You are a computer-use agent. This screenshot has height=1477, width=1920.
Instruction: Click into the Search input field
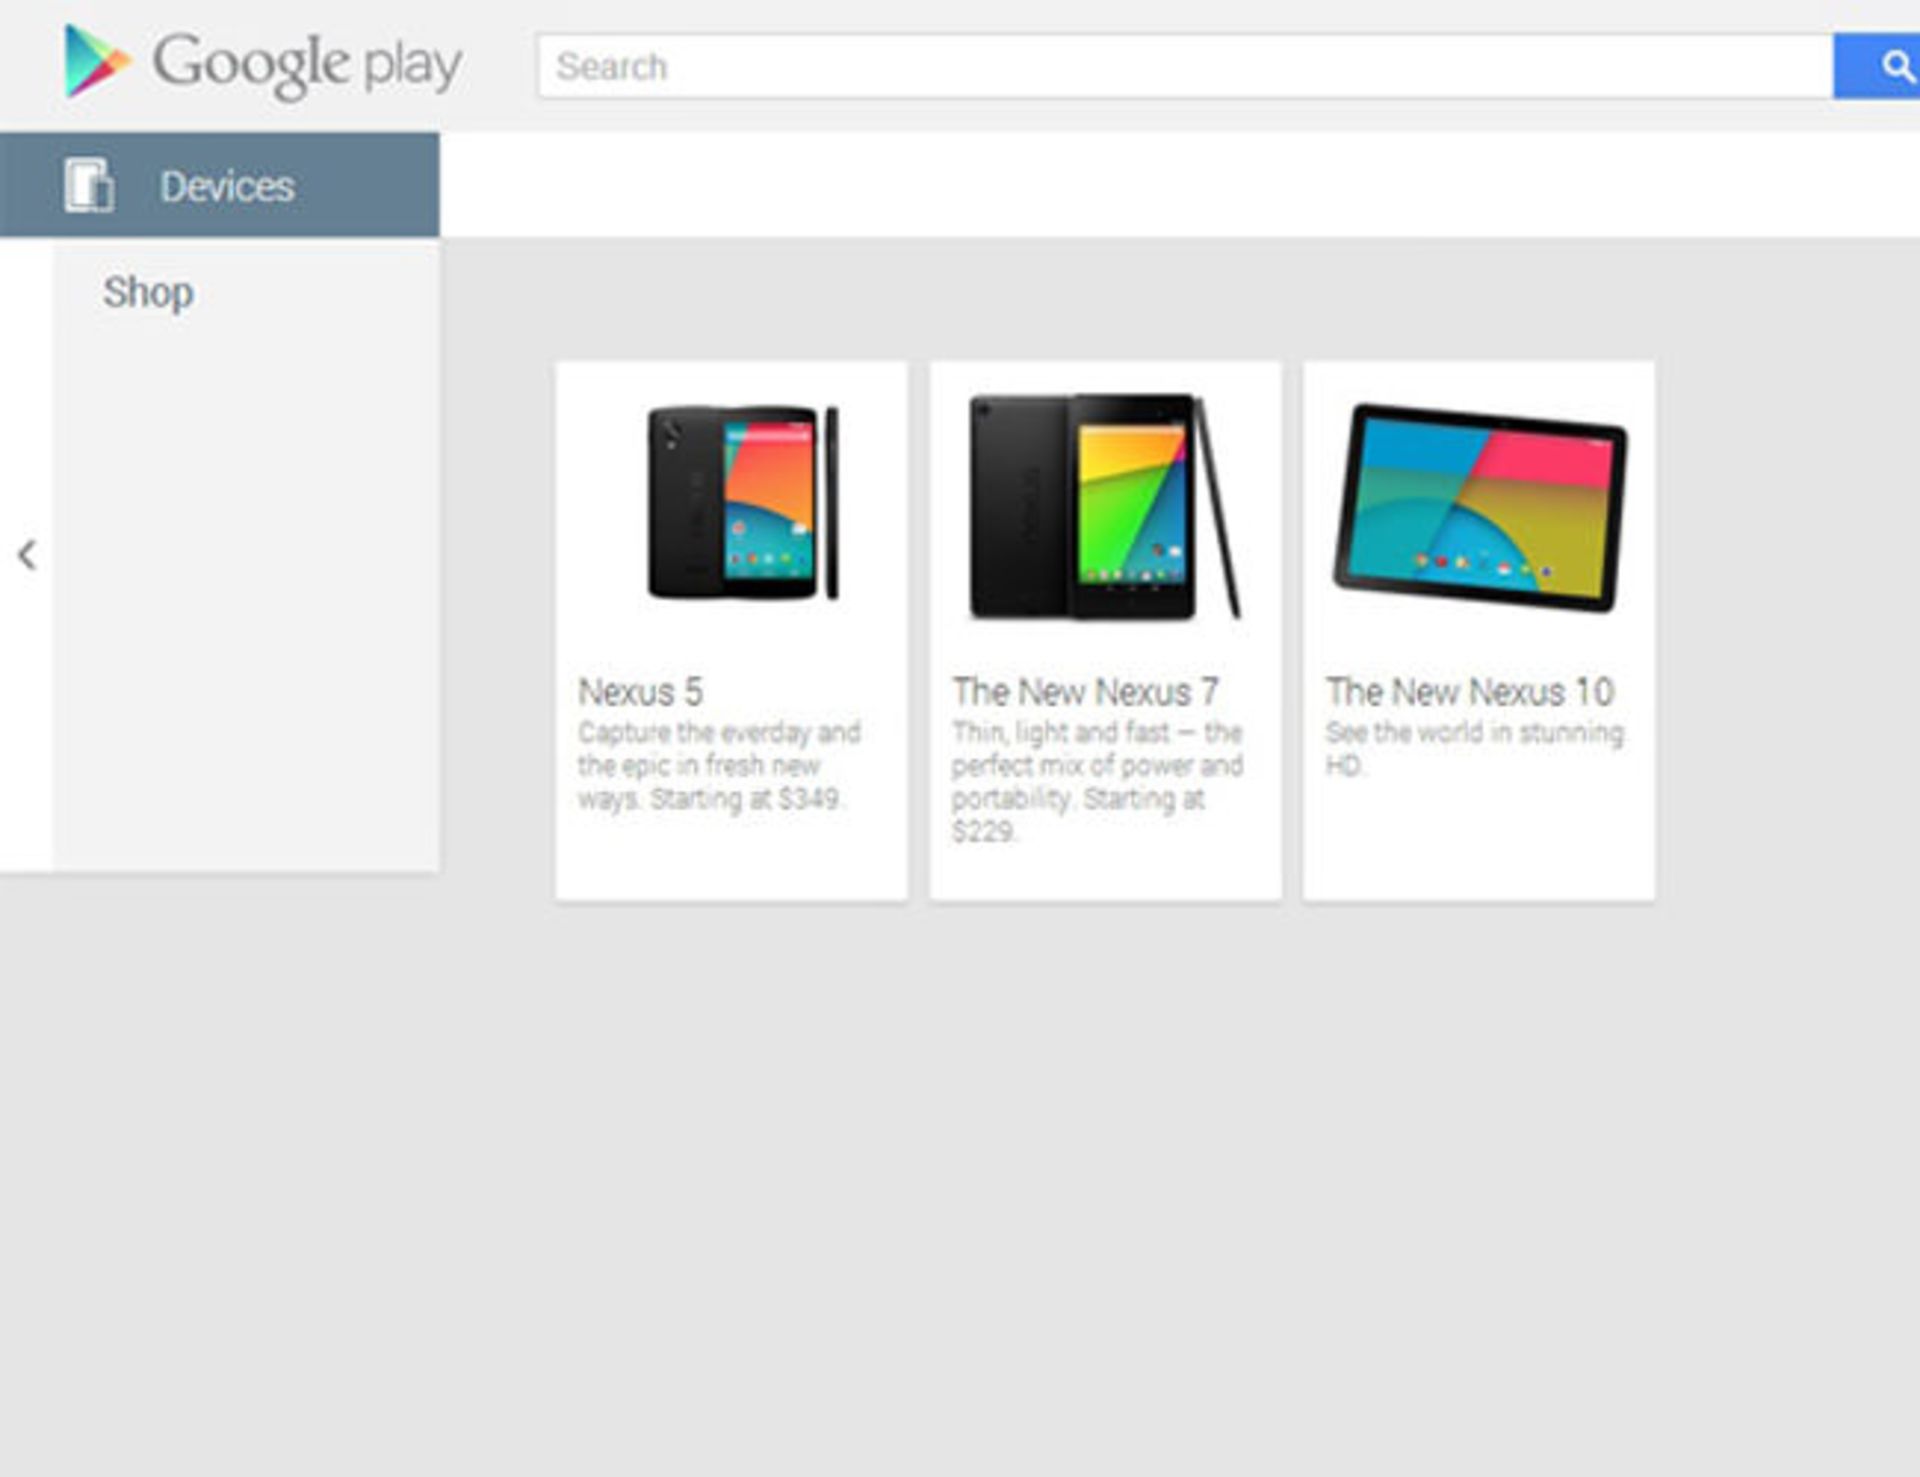click(1185, 66)
